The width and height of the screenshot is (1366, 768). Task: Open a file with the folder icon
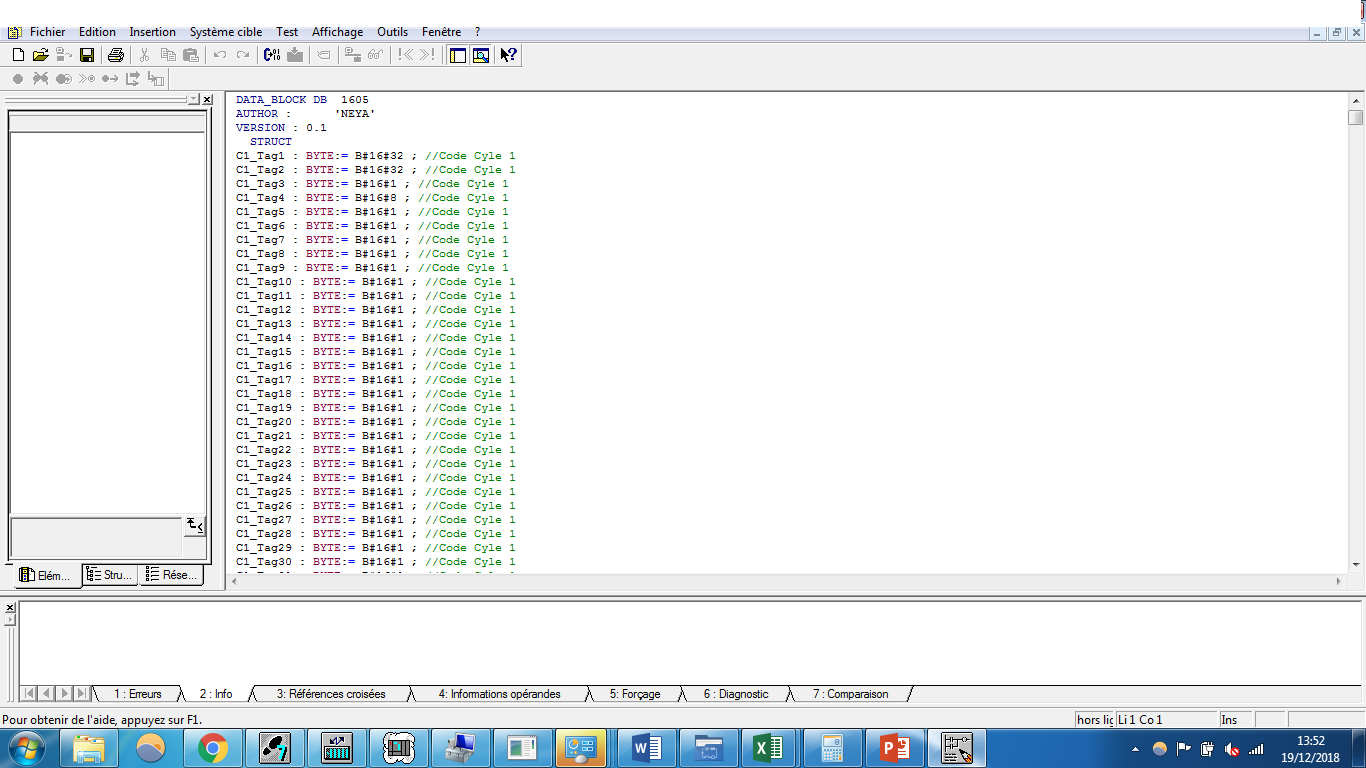click(40, 55)
